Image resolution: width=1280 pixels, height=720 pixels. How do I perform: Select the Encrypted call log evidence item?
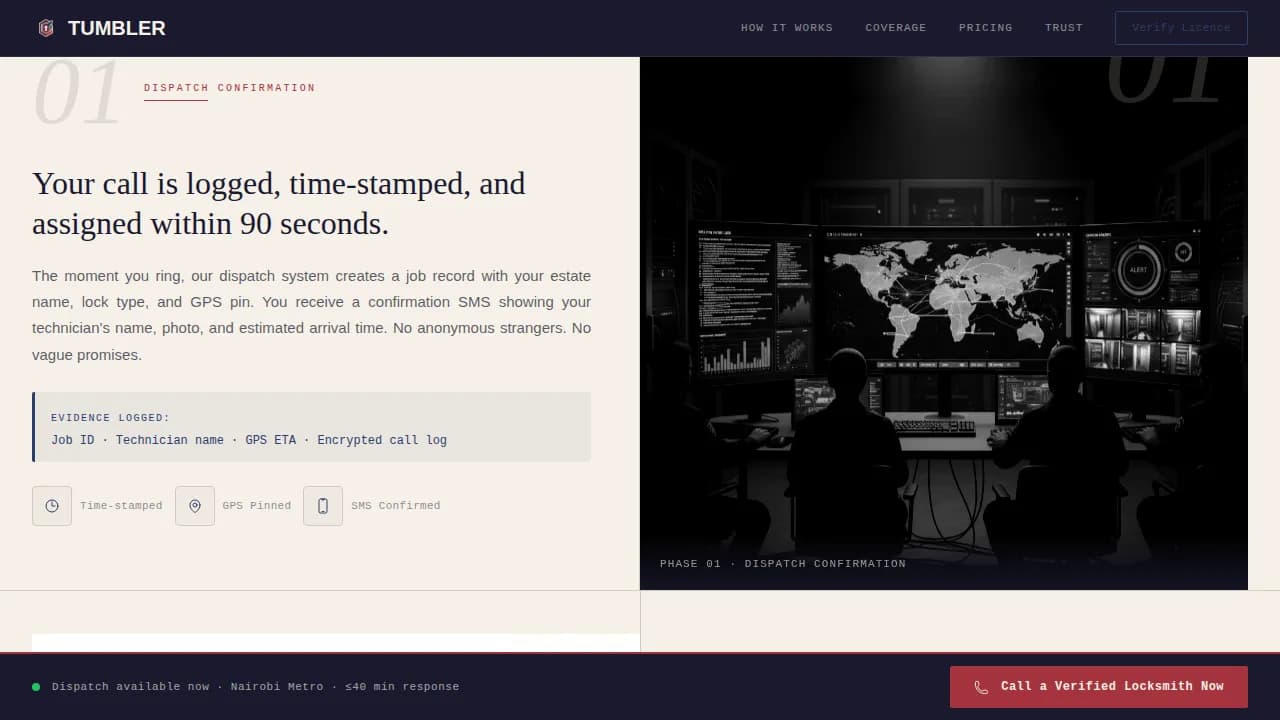(x=382, y=440)
